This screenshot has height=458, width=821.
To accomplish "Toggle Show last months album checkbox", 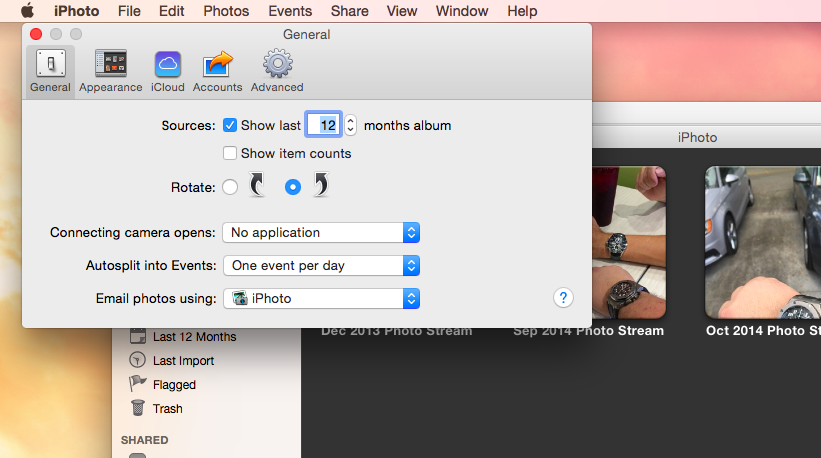I will tap(230, 125).
